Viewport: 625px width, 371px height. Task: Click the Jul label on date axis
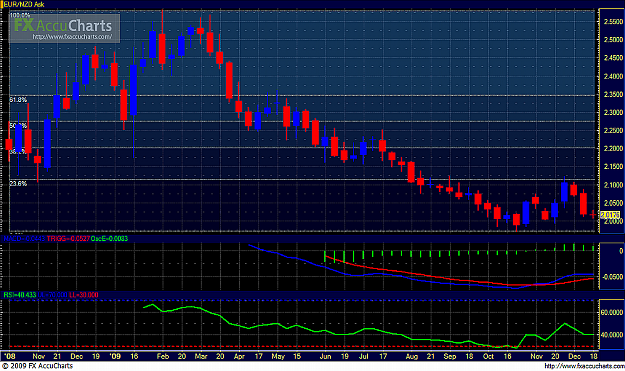(x=364, y=356)
